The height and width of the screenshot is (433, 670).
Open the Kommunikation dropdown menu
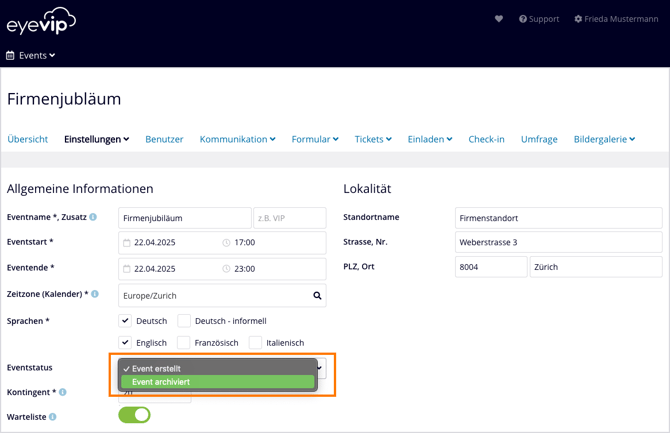click(237, 139)
